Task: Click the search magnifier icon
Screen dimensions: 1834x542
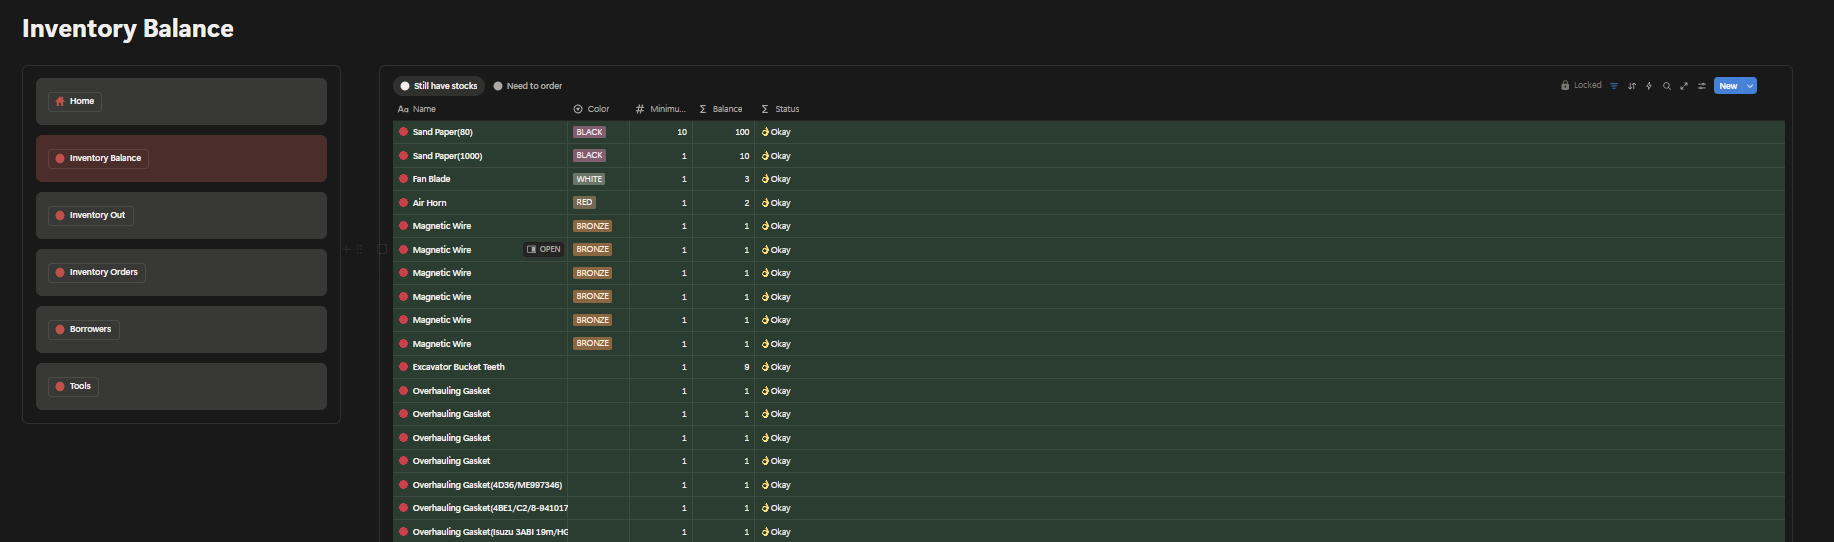Action: click(1667, 86)
